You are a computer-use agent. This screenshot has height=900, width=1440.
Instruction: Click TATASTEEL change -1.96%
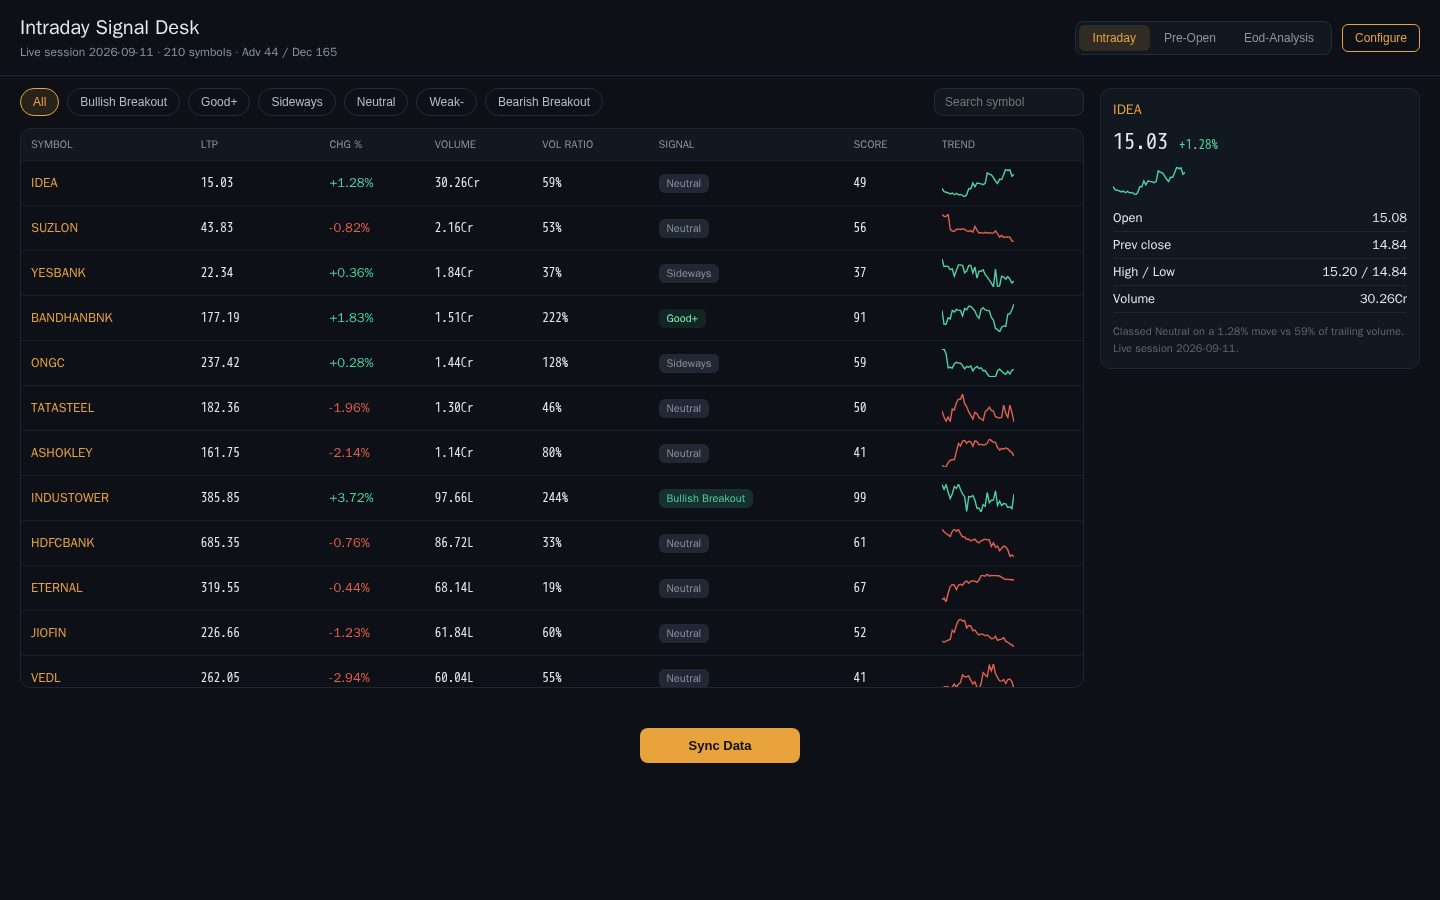[x=349, y=408]
